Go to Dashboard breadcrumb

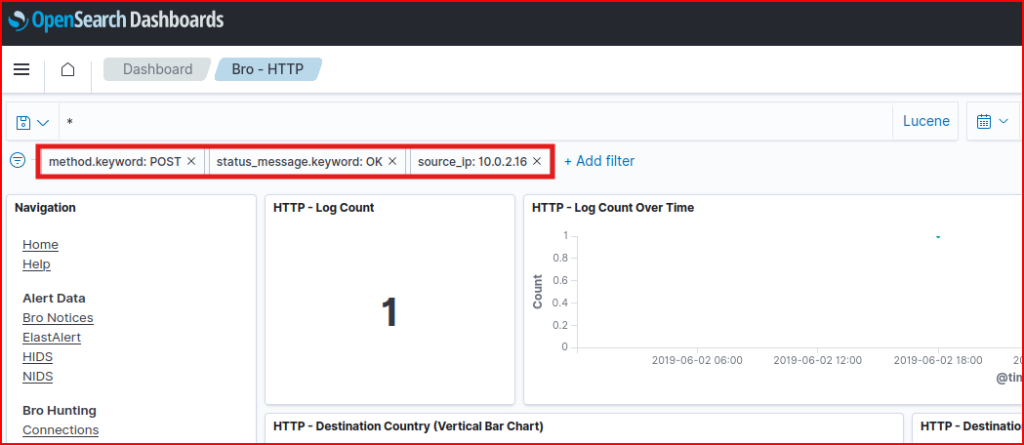tap(157, 69)
